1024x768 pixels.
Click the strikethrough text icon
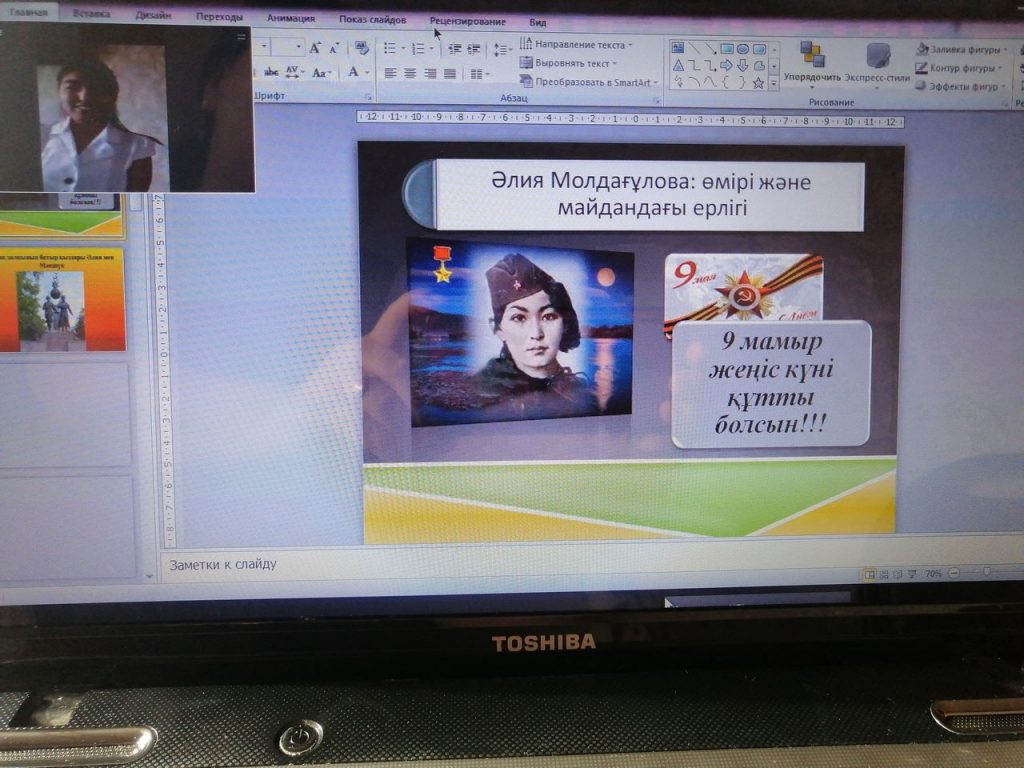click(x=271, y=72)
